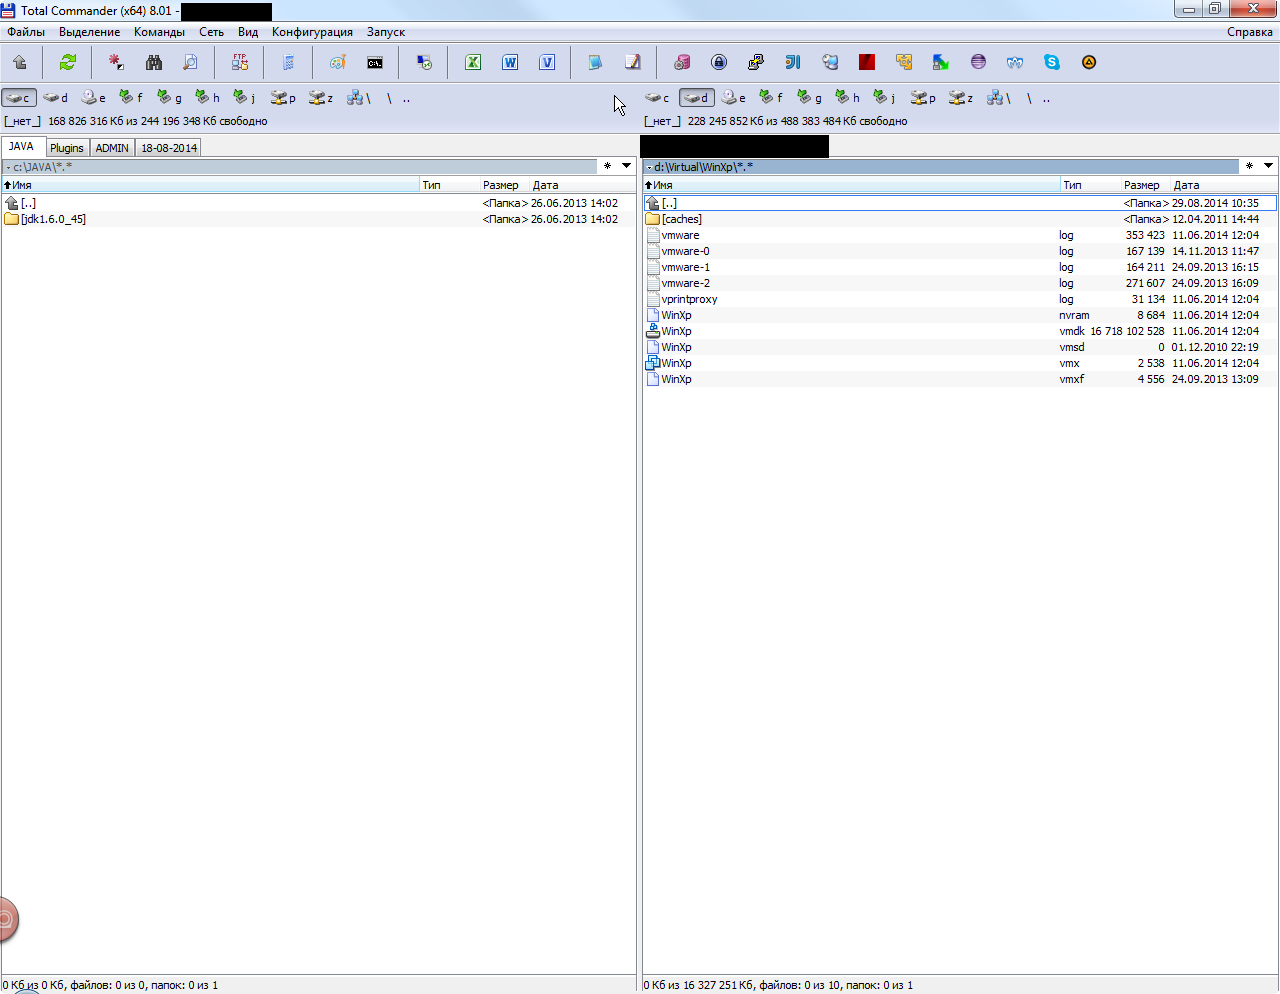Image resolution: width=1280 pixels, height=994 pixels.
Task: Open the Выделение menu
Action: point(89,32)
